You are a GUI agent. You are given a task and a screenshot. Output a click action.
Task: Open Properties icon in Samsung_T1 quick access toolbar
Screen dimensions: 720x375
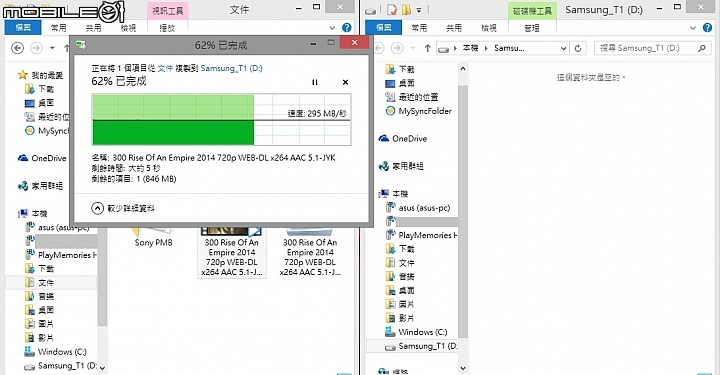[392, 10]
